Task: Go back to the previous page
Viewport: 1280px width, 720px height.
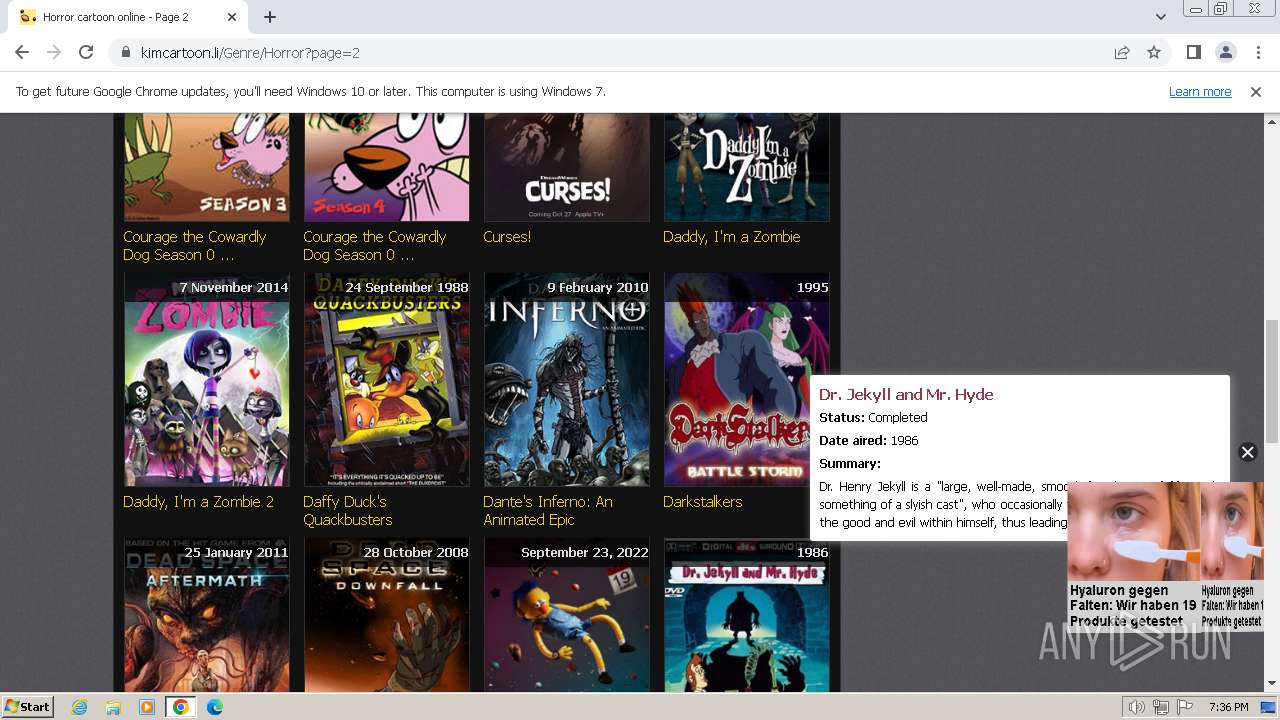Action: coord(22,52)
